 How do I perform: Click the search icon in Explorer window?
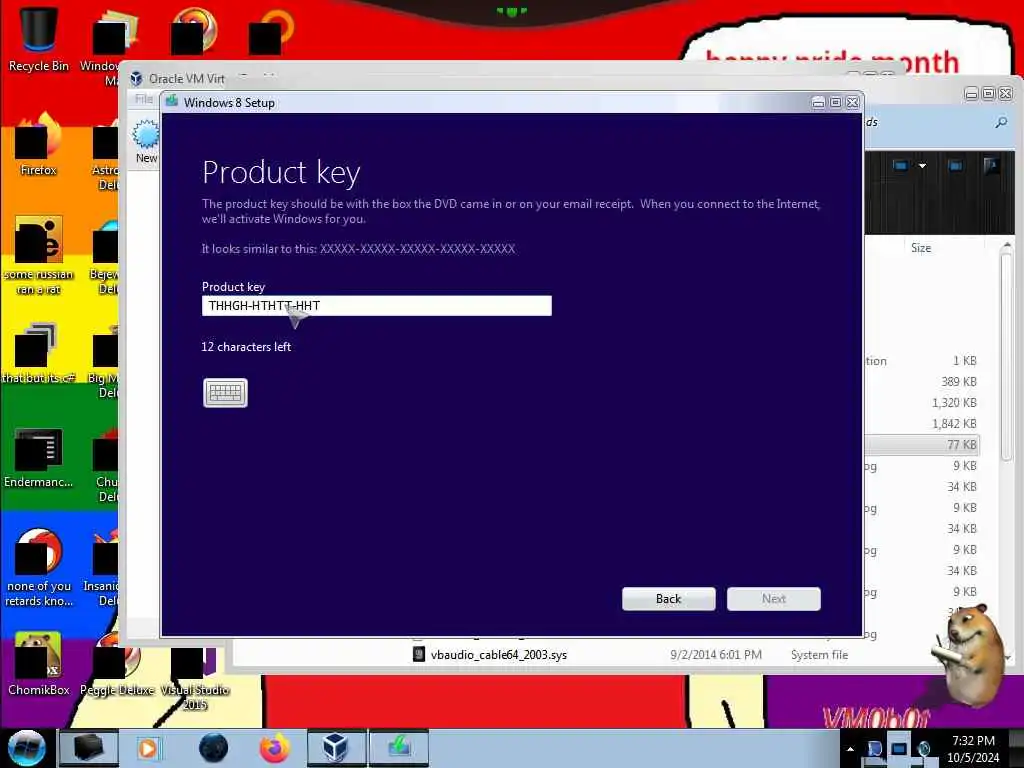tap(1000, 122)
